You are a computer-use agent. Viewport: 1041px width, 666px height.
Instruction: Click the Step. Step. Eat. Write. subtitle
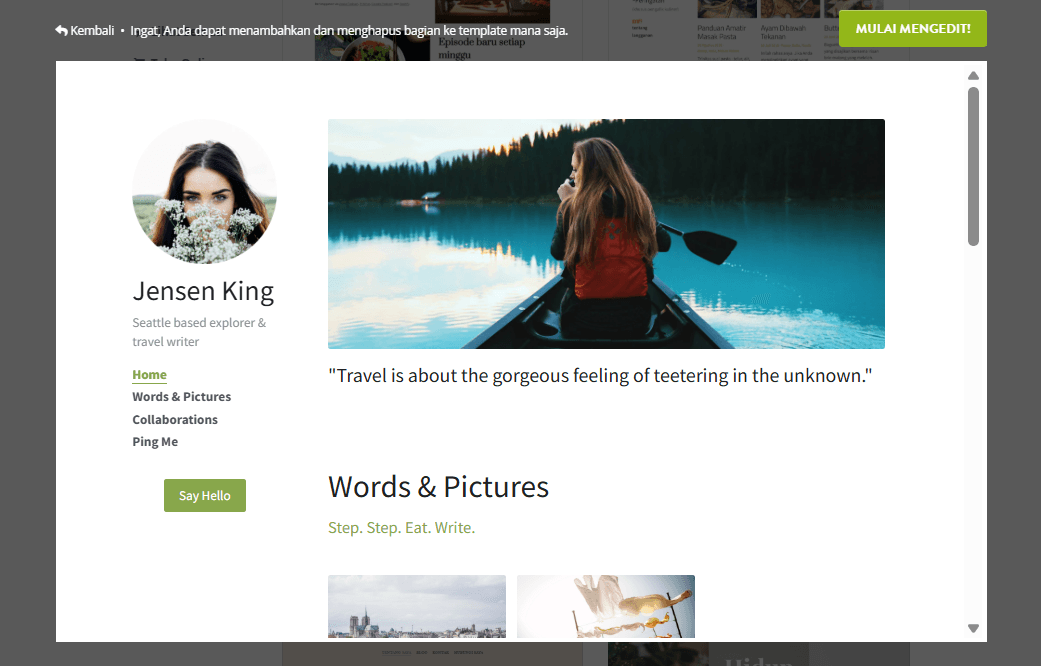click(x=402, y=528)
